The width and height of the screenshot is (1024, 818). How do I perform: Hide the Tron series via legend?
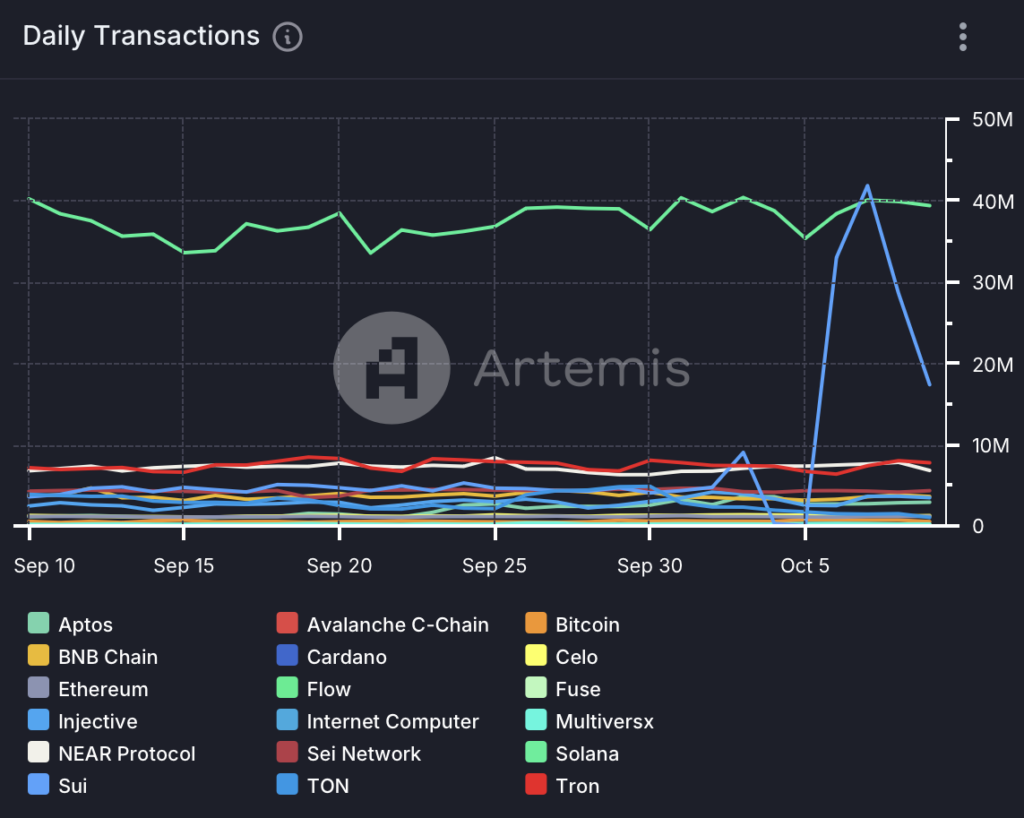tap(577, 786)
